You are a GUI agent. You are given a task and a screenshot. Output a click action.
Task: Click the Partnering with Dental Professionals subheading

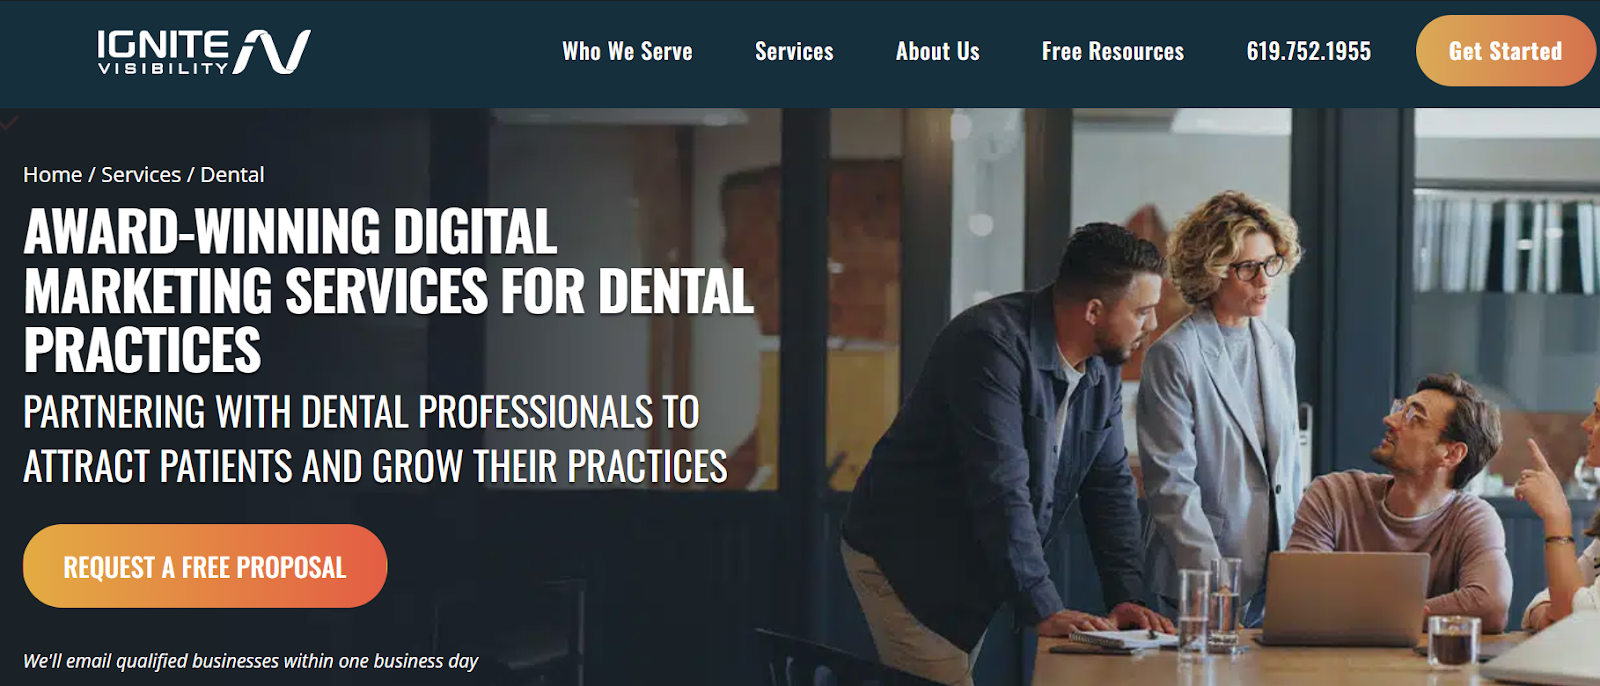(x=375, y=439)
